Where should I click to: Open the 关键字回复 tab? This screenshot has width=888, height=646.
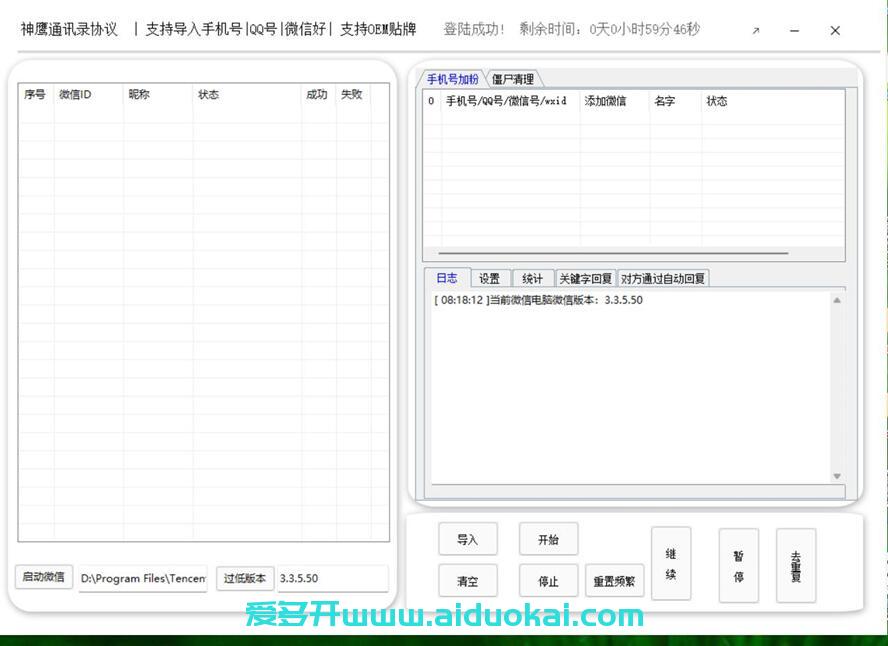tap(586, 279)
